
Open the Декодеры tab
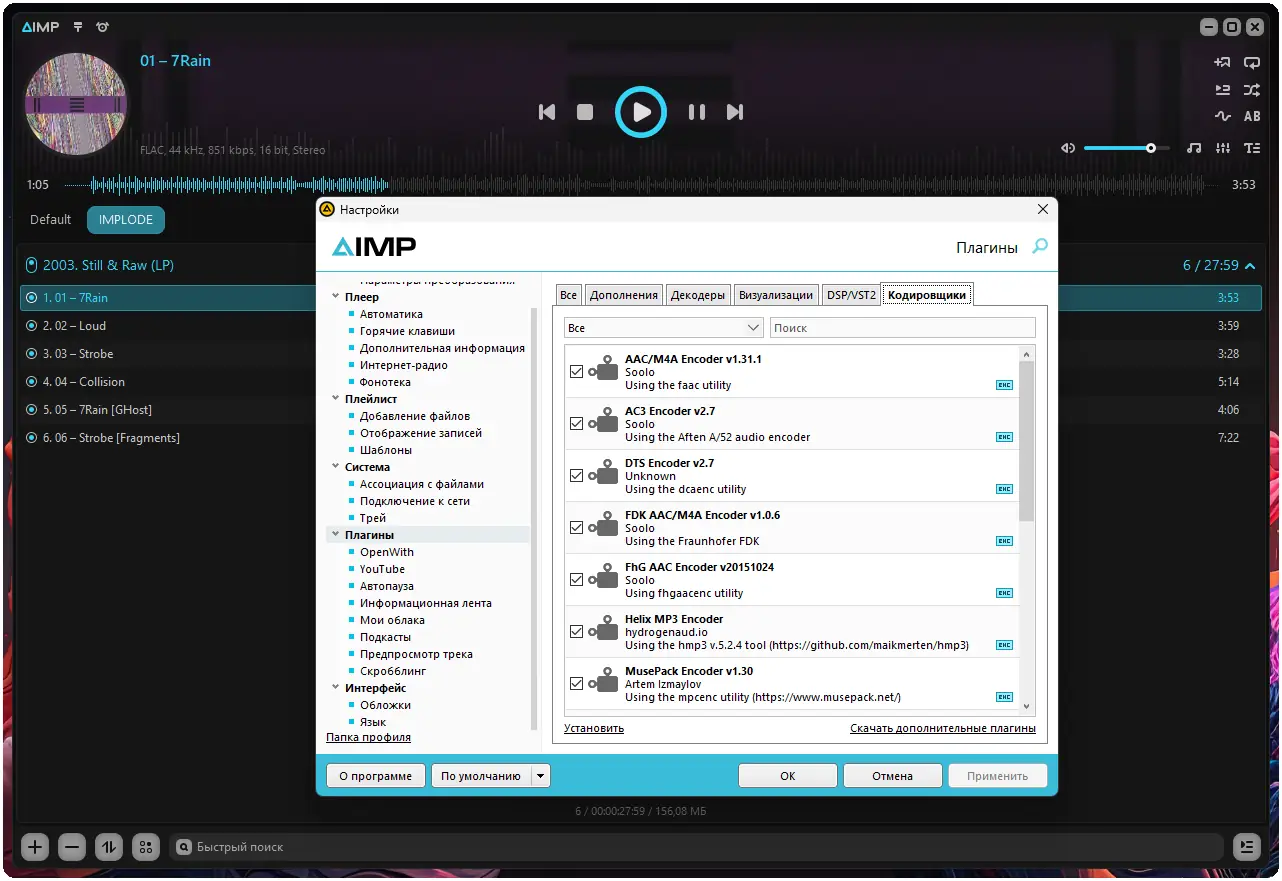point(698,295)
